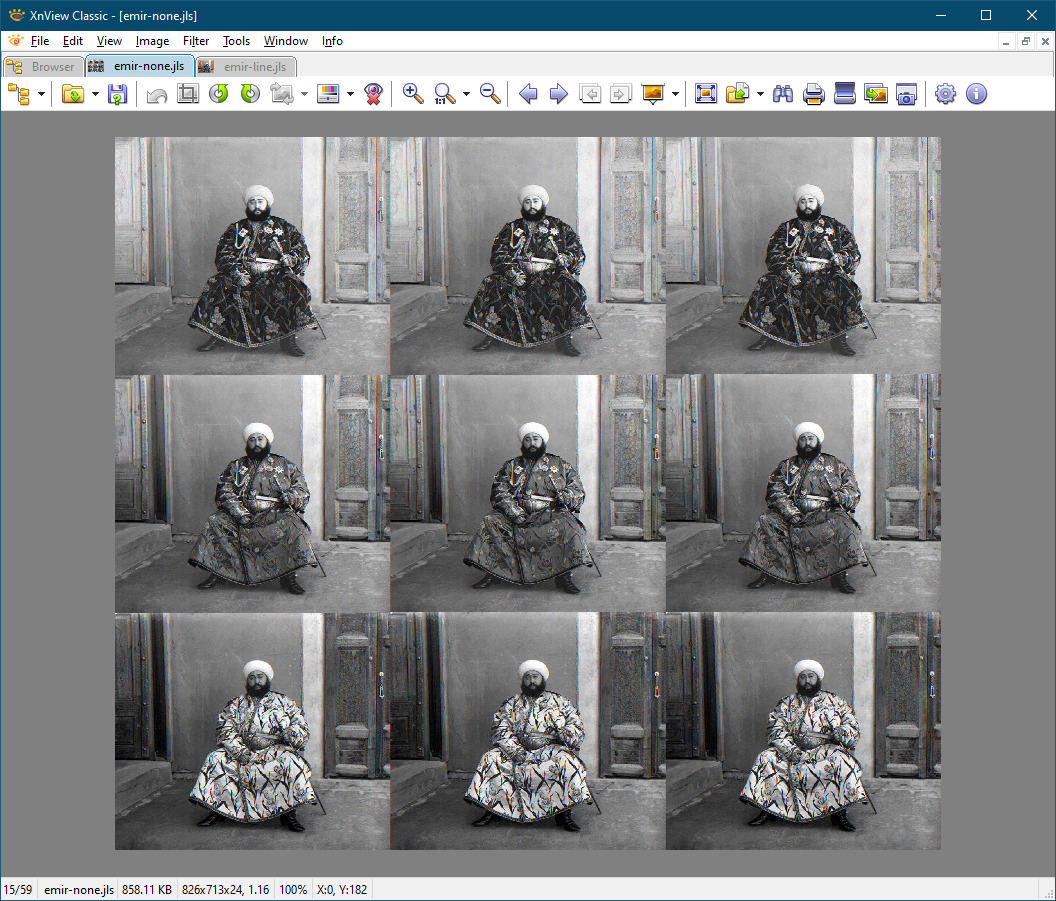Open the Tools menu
Screen dimensions: 1056x901
236,41
